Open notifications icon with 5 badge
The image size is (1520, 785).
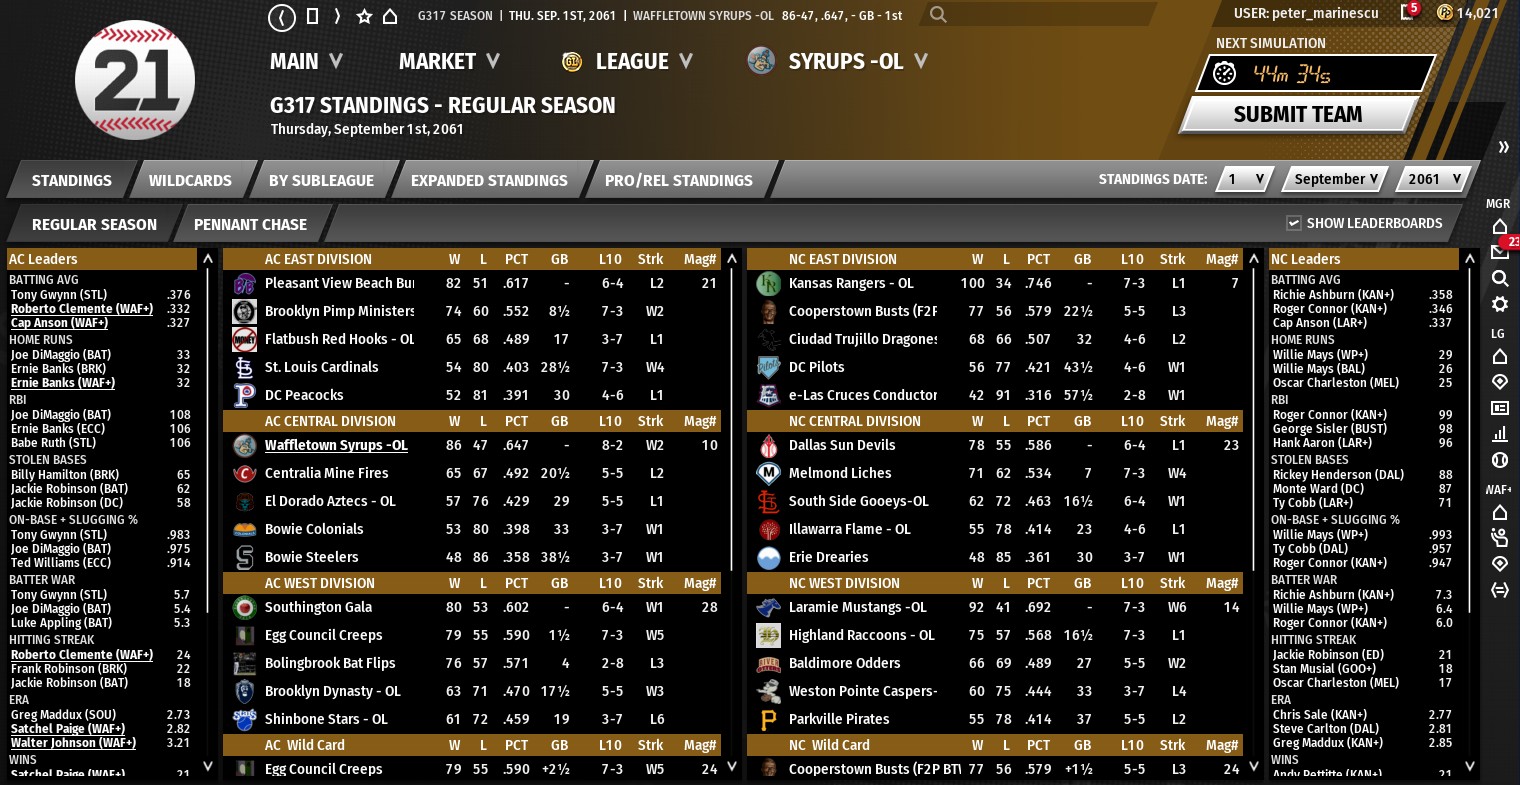tap(1407, 13)
